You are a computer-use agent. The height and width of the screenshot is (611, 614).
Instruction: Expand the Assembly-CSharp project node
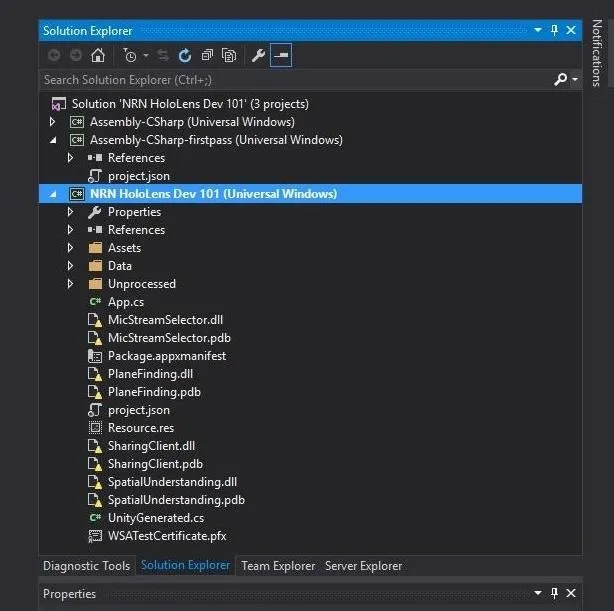click(x=52, y=122)
